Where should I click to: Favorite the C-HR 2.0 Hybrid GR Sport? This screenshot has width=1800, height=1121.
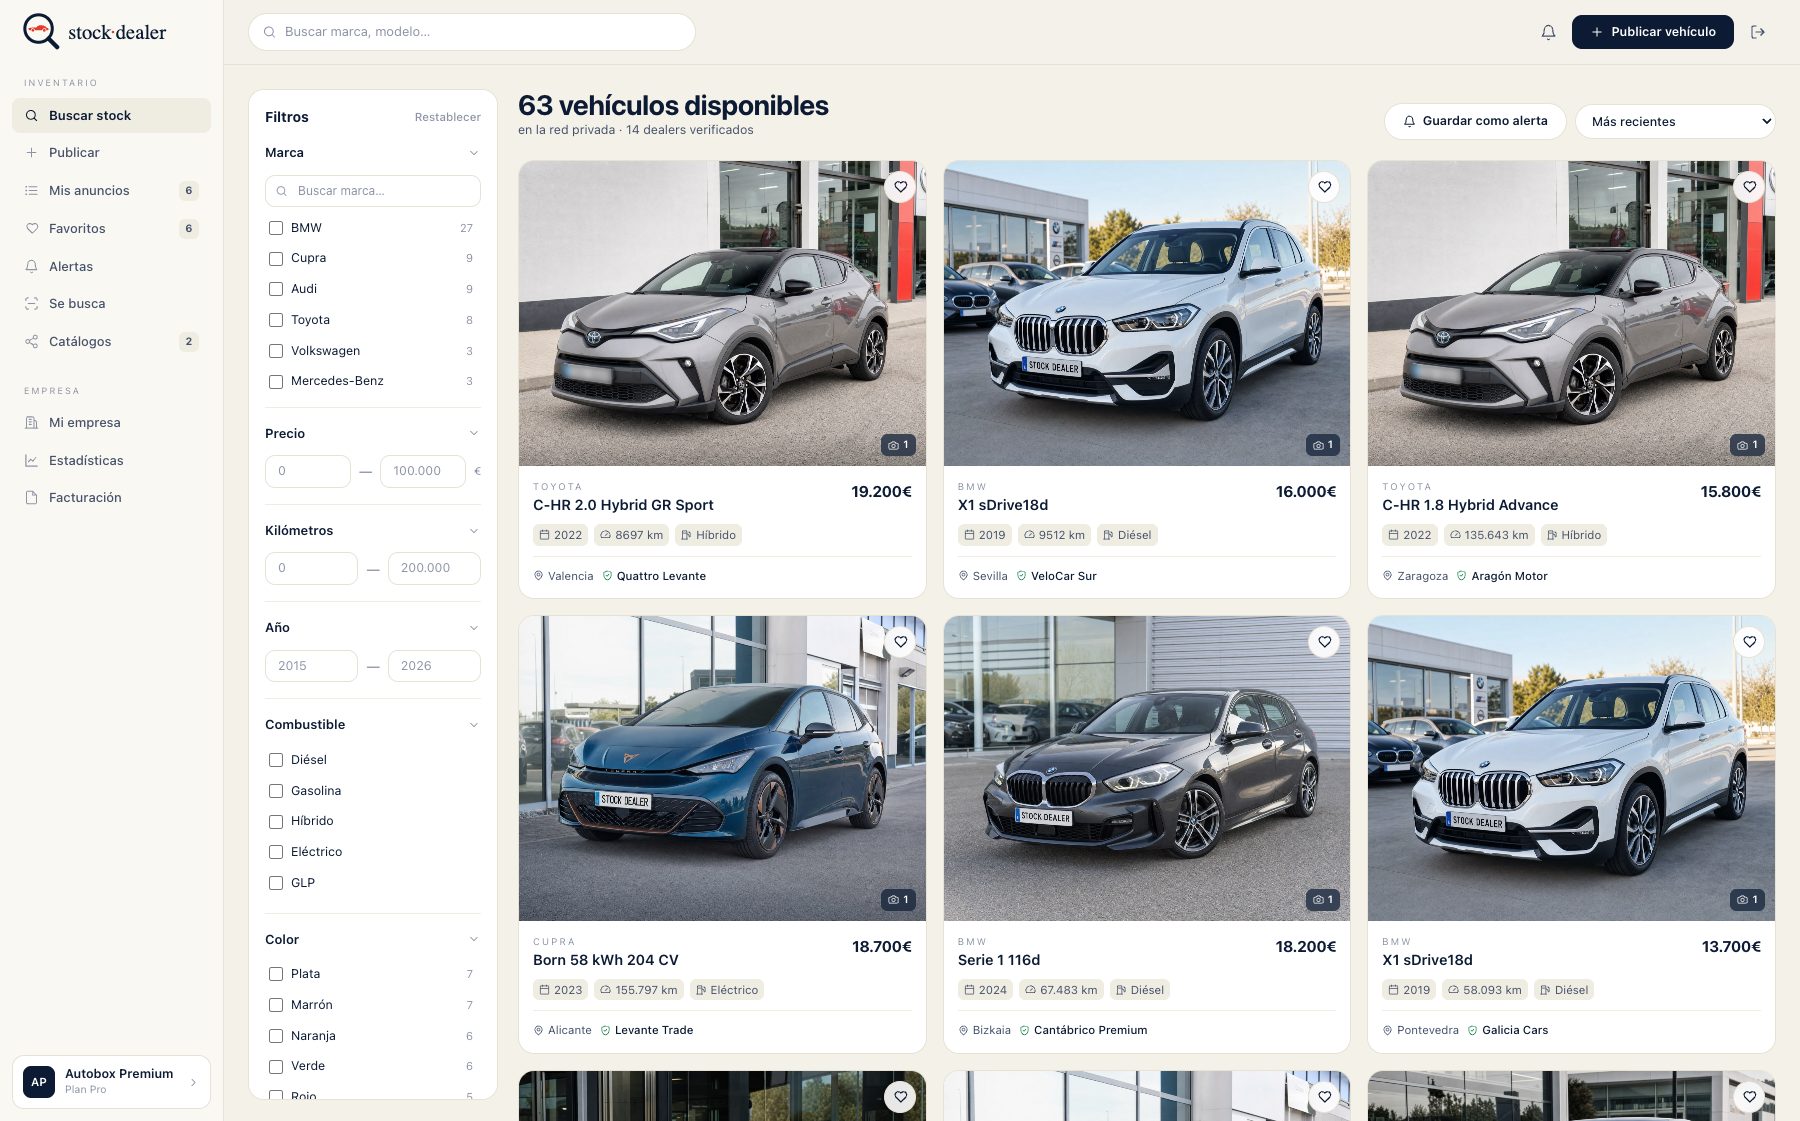coord(901,187)
